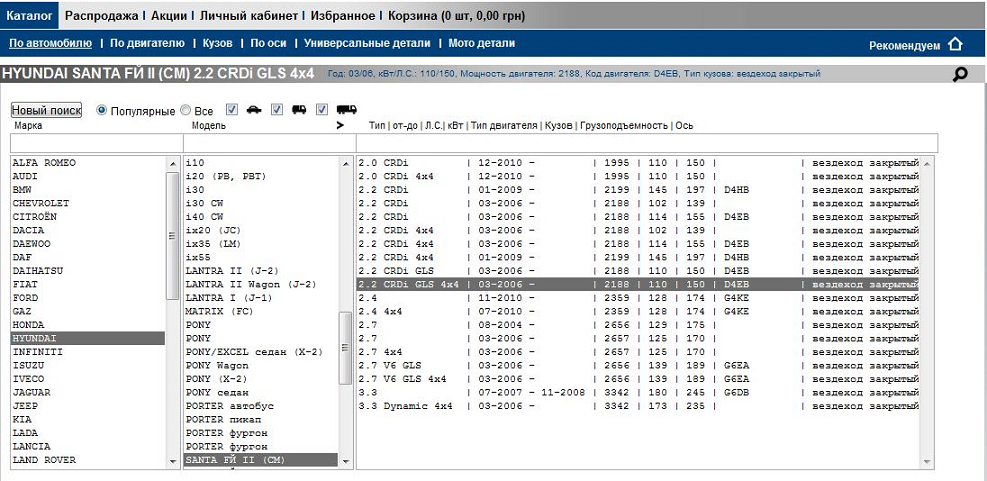Click the Модель list scrollbar thumb

(x=345, y=348)
